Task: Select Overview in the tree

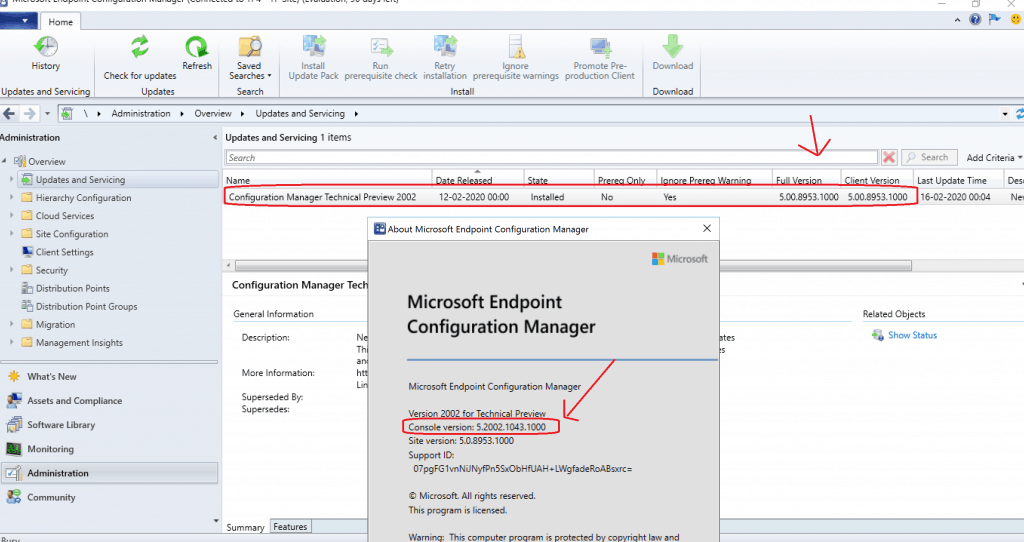Action: pos(46,161)
